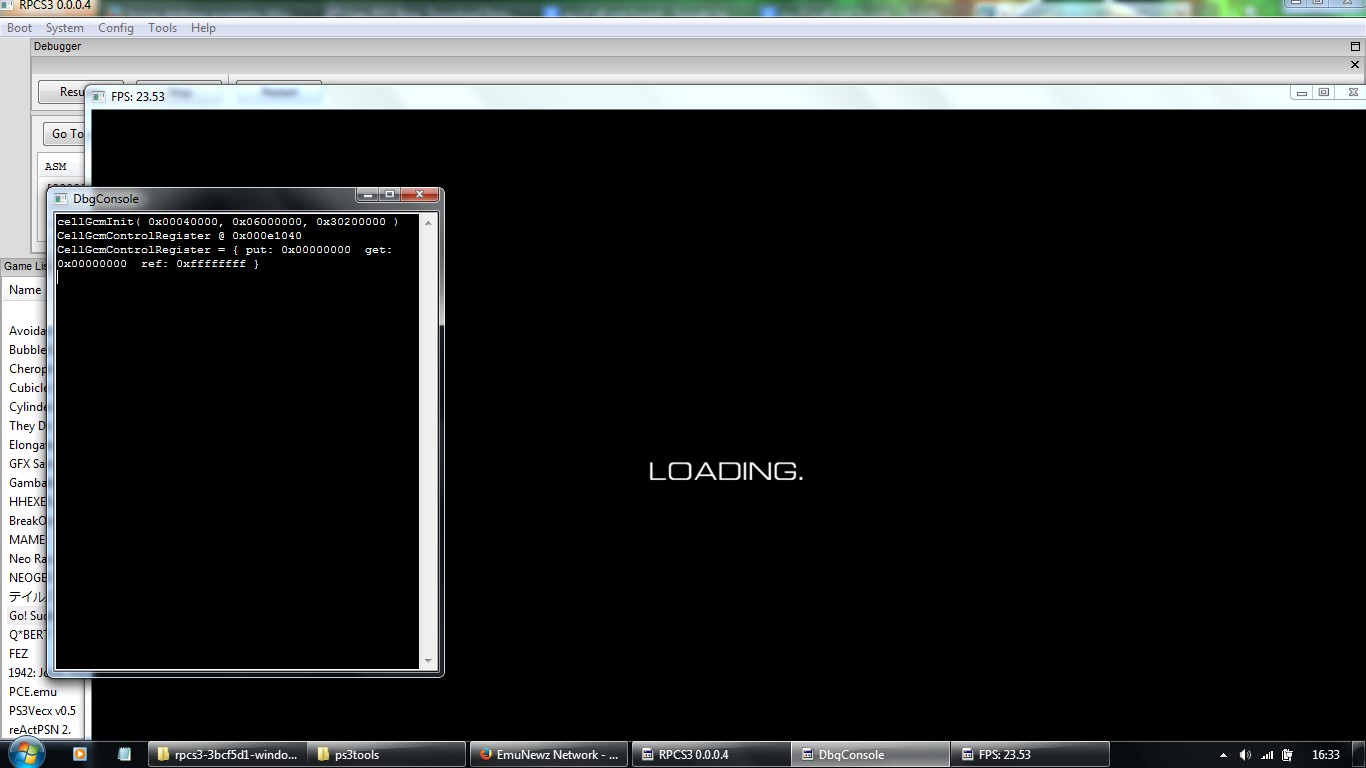This screenshot has height=768, width=1366.
Task: Select the They D entry in the game list
Action: (x=27, y=426)
